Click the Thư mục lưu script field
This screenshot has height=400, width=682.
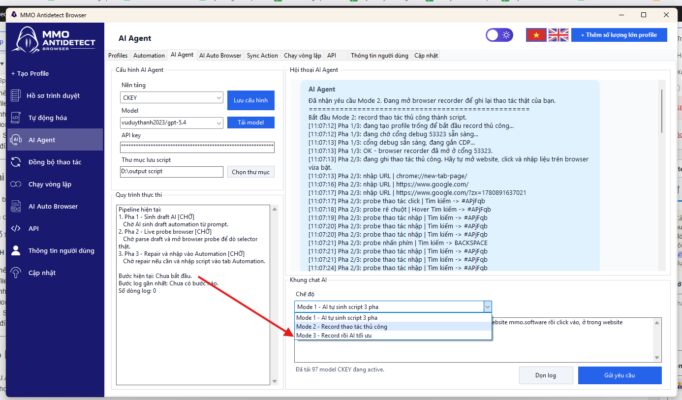(172, 171)
